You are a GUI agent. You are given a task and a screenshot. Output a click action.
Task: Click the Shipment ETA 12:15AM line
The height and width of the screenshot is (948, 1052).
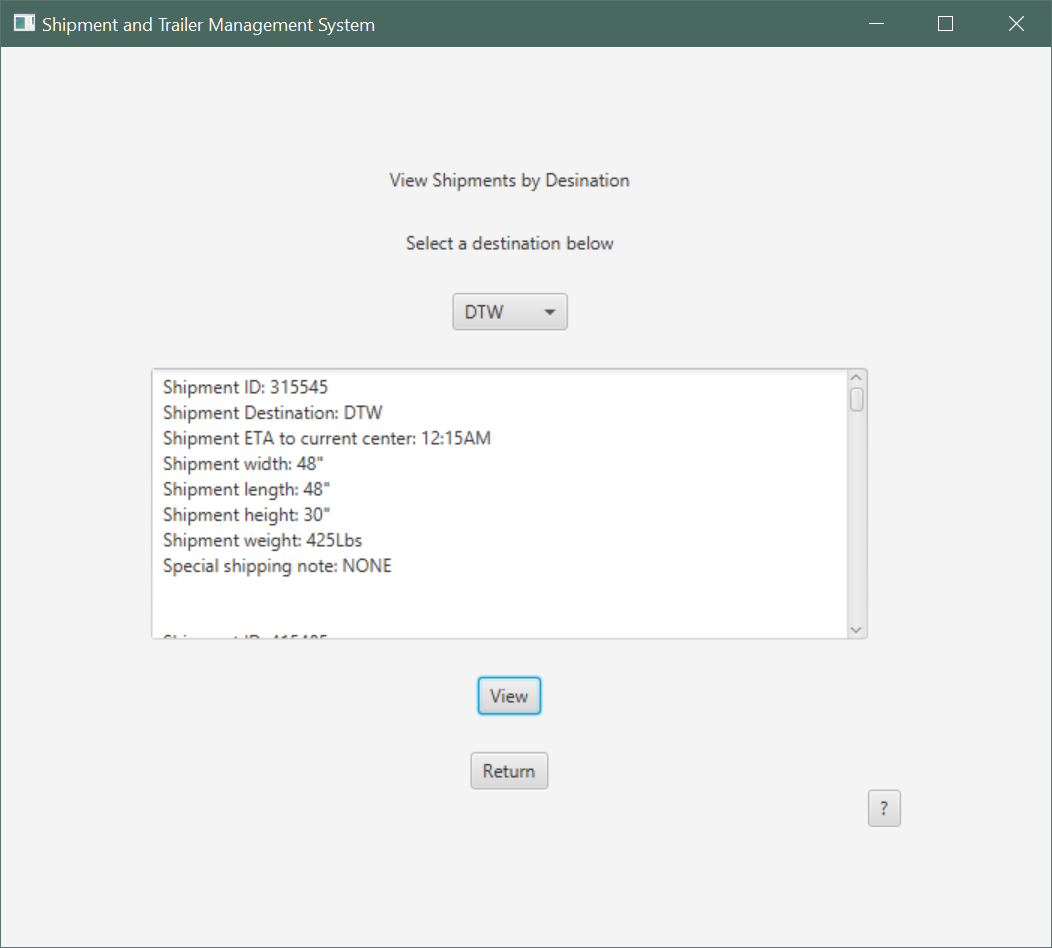[326, 438]
